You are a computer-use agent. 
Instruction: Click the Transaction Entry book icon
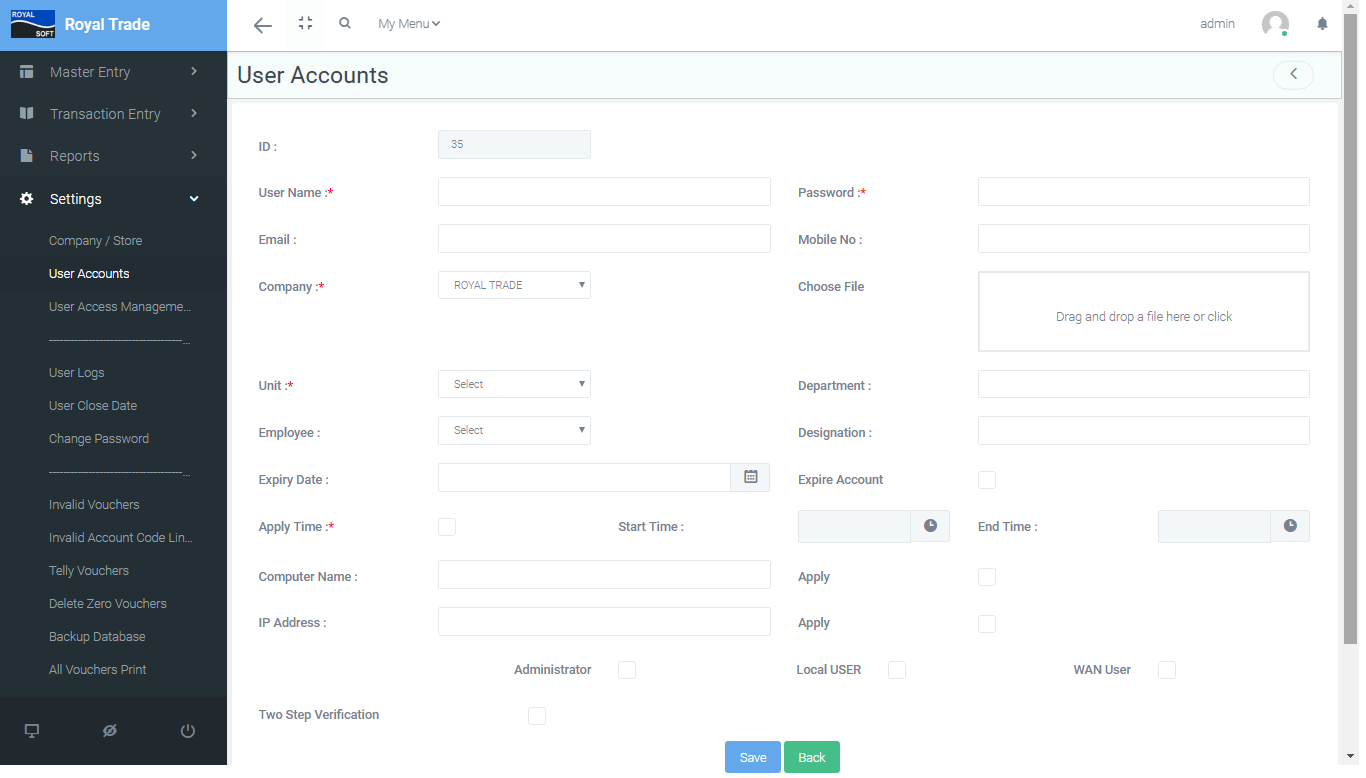pyautogui.click(x=27, y=114)
